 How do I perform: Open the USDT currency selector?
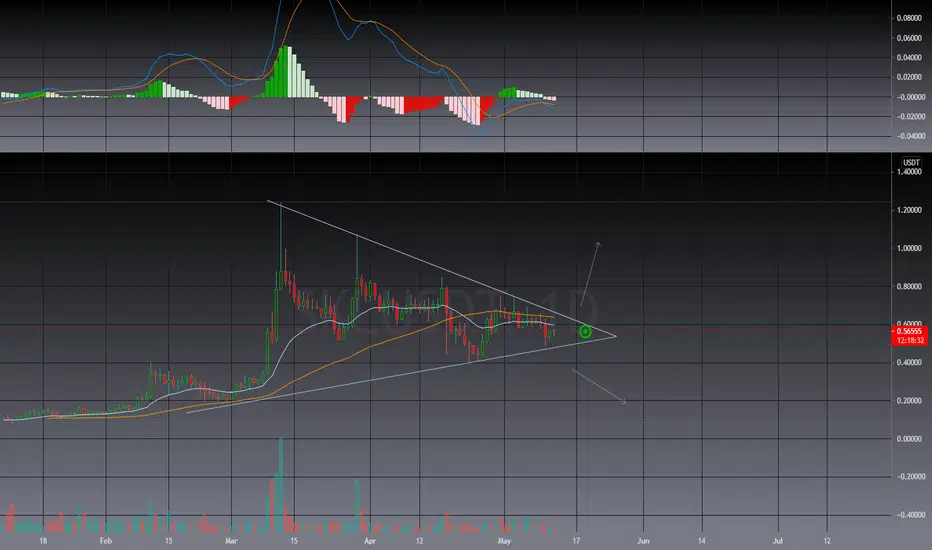click(x=911, y=162)
